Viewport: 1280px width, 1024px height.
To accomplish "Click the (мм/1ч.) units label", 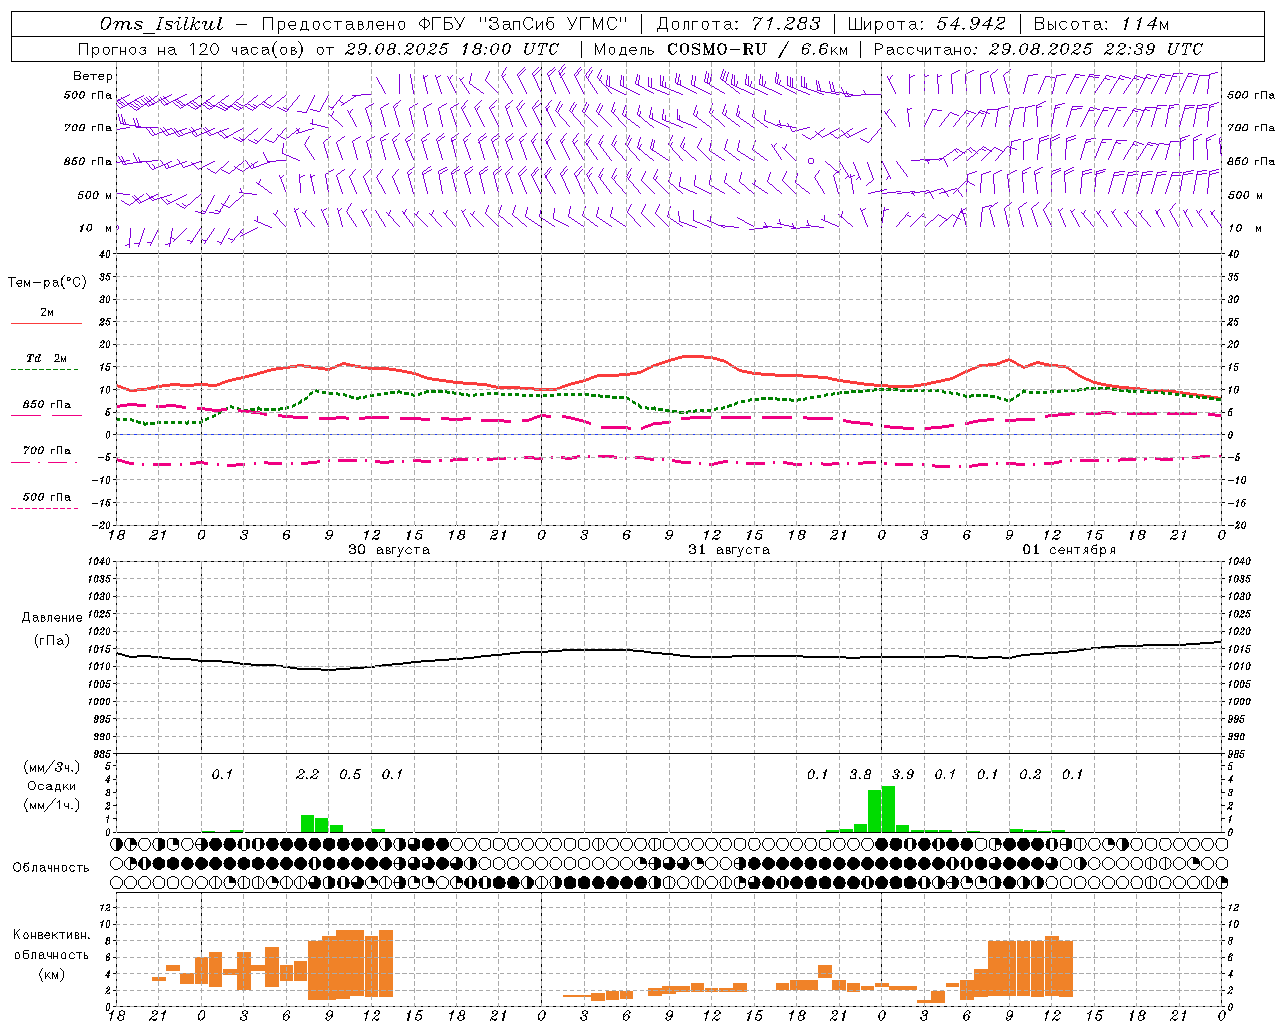I will (x=52, y=806).
